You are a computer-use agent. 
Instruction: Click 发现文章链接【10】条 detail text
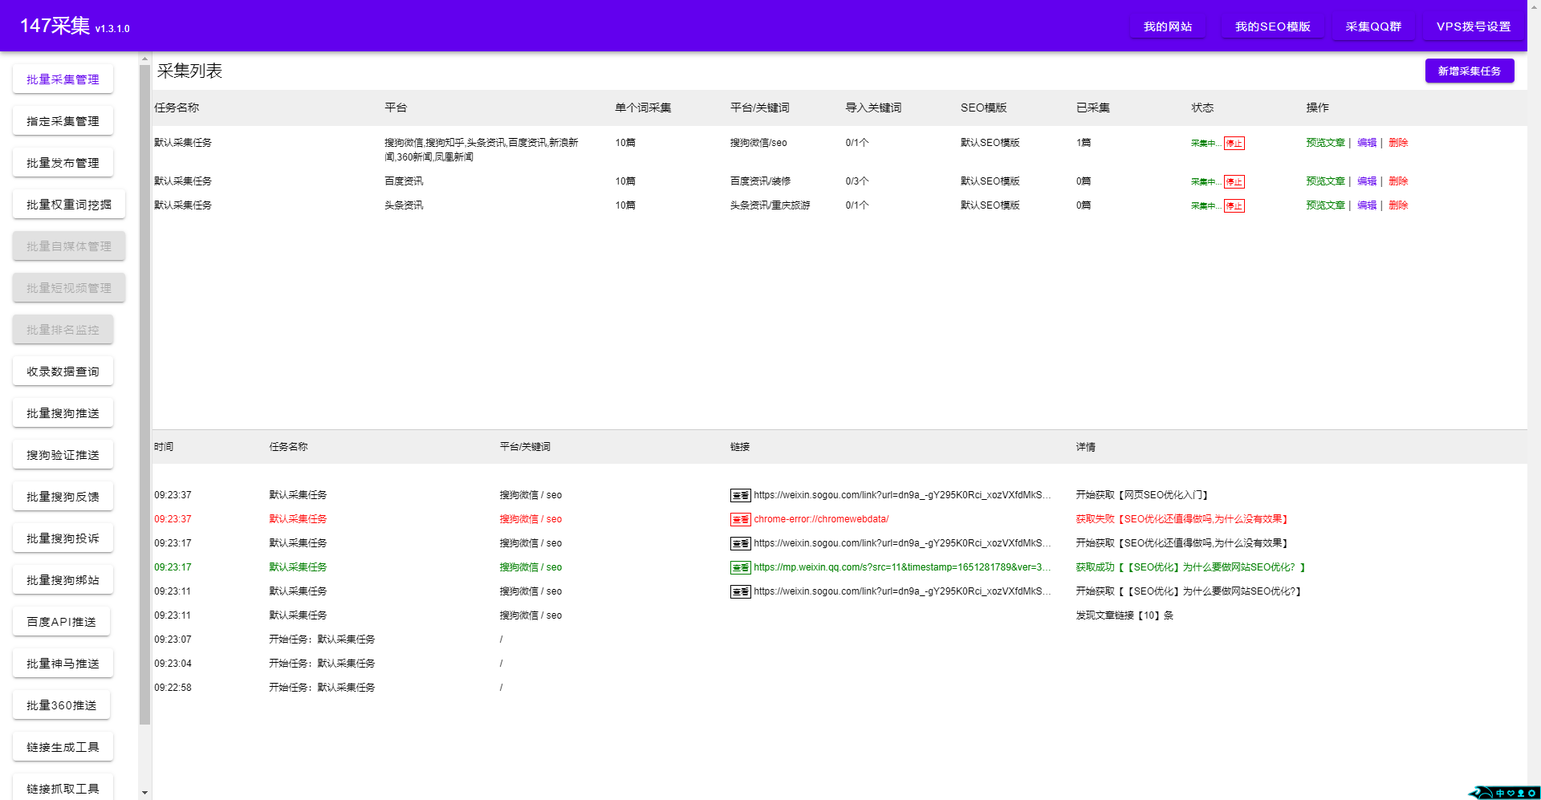1124,615
